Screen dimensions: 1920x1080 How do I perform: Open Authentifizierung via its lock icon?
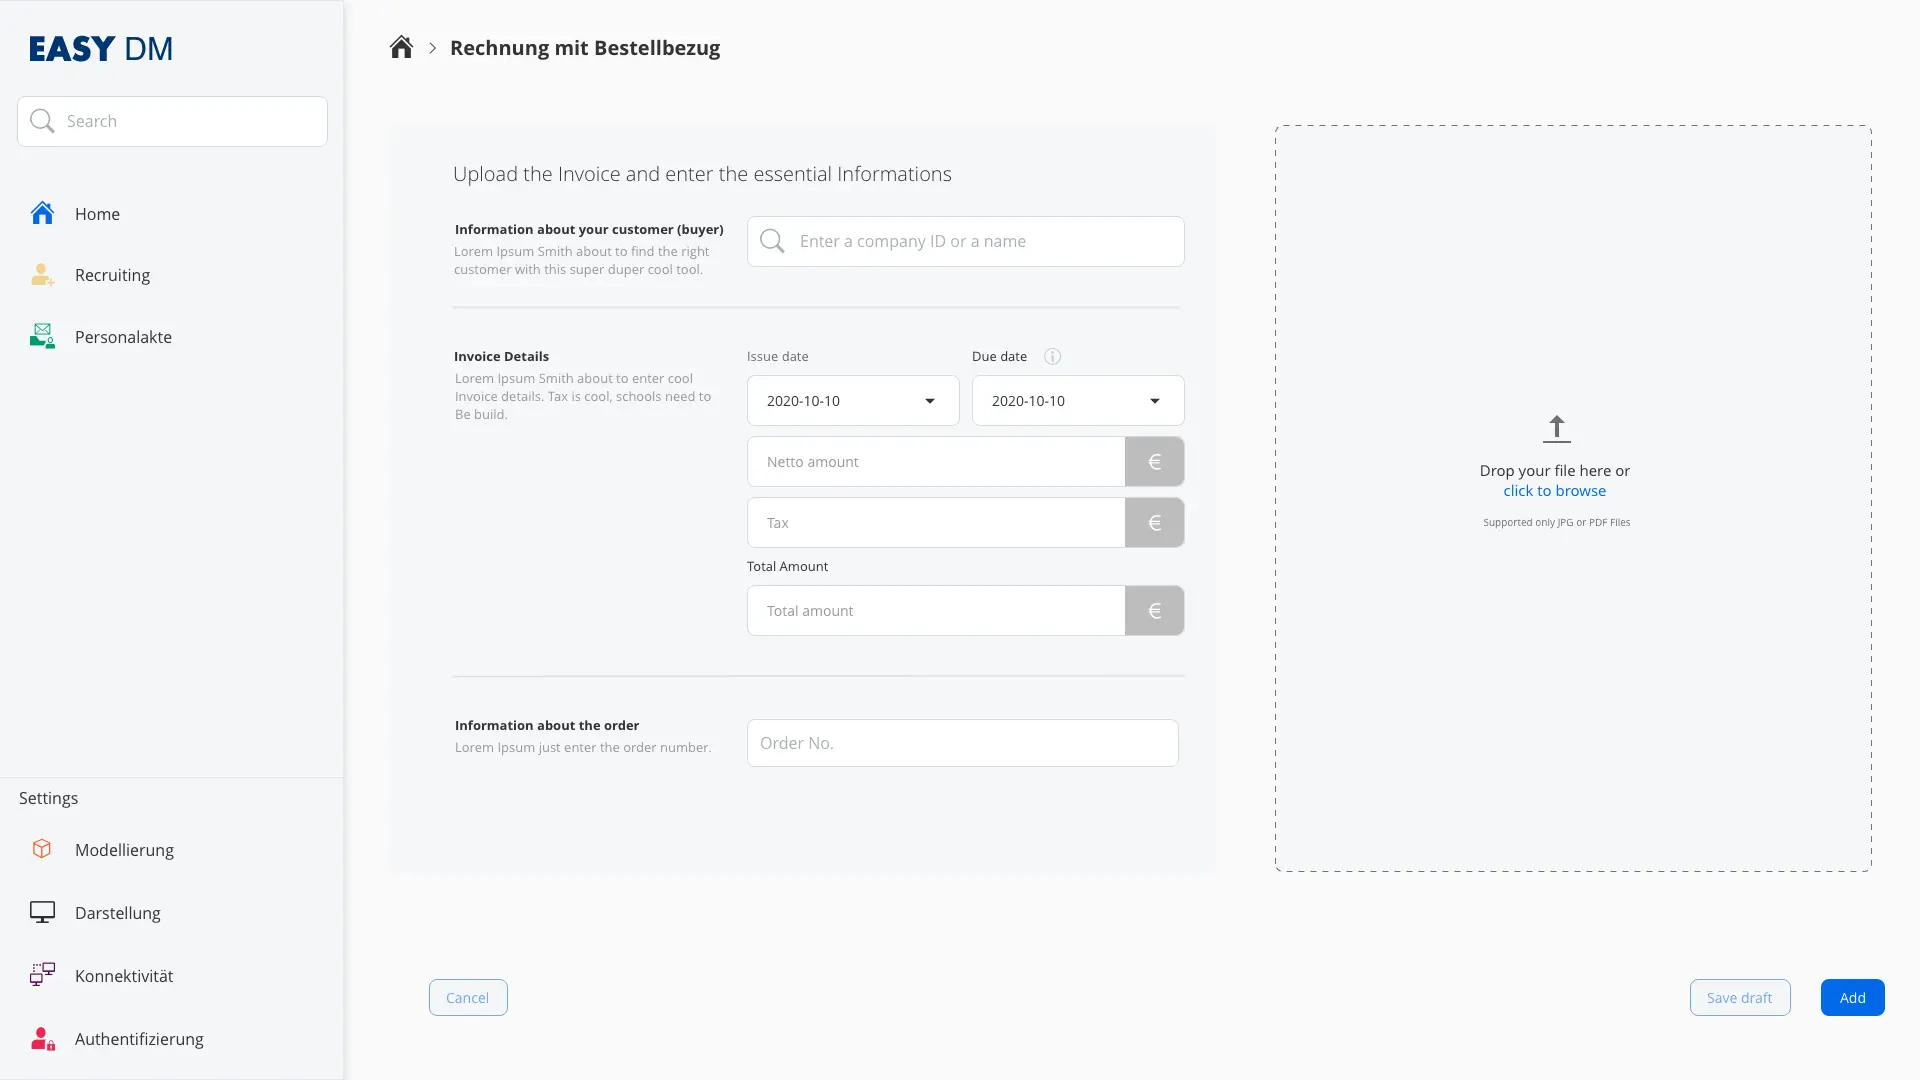click(41, 1038)
